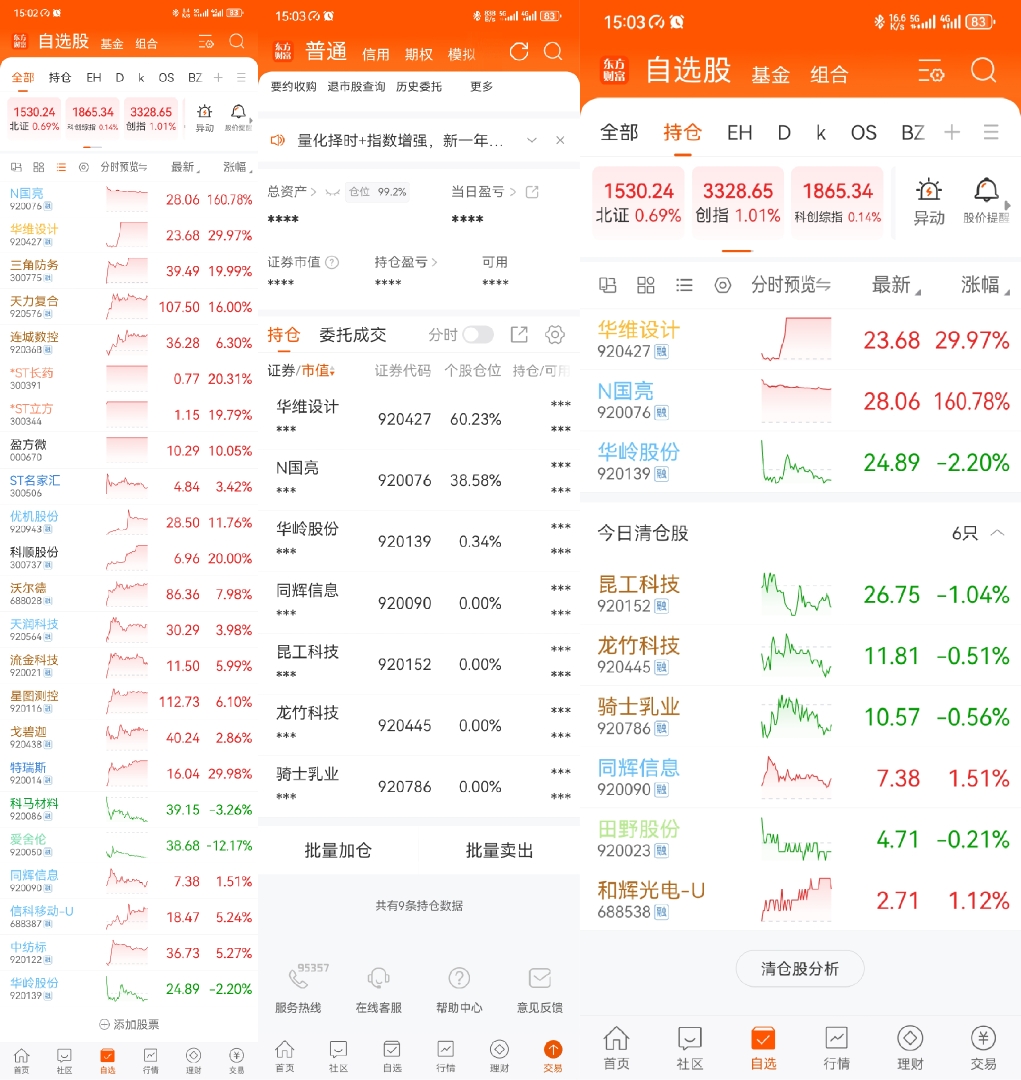Open the 退市股查询 link

tap(356, 87)
